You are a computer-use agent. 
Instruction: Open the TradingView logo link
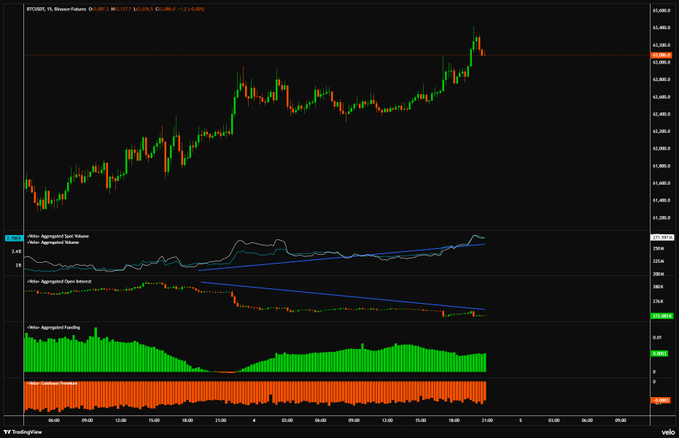(x=23, y=432)
